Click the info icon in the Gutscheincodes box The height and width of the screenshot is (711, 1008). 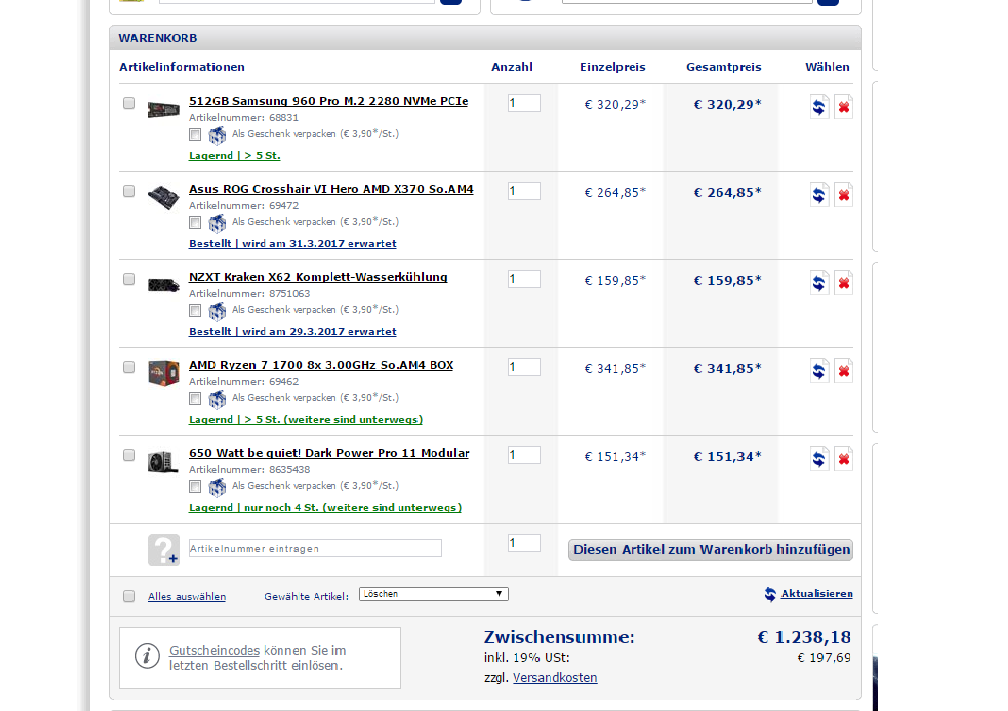147,656
